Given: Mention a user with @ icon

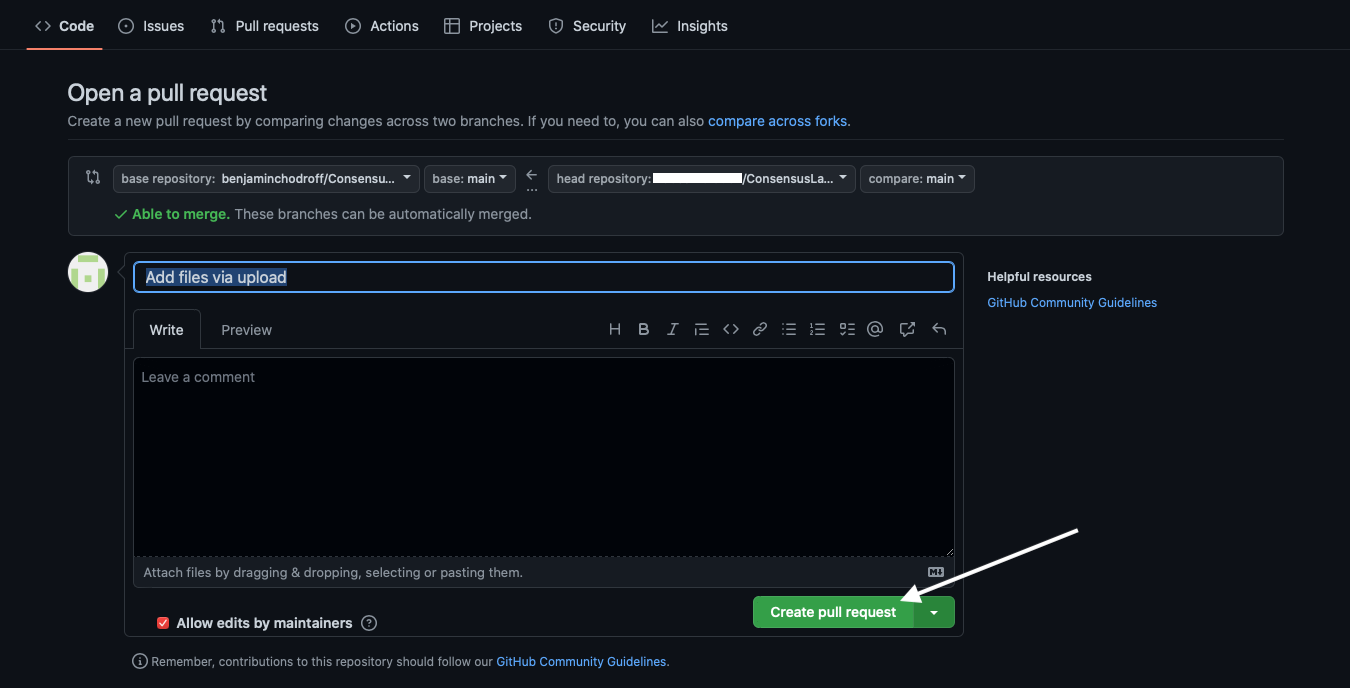Looking at the screenshot, I should click(876, 329).
